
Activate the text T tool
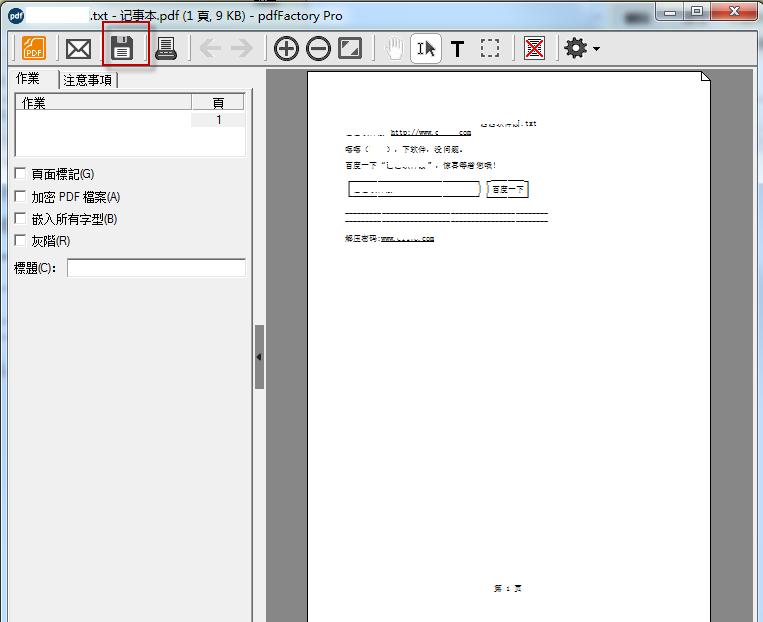point(458,48)
